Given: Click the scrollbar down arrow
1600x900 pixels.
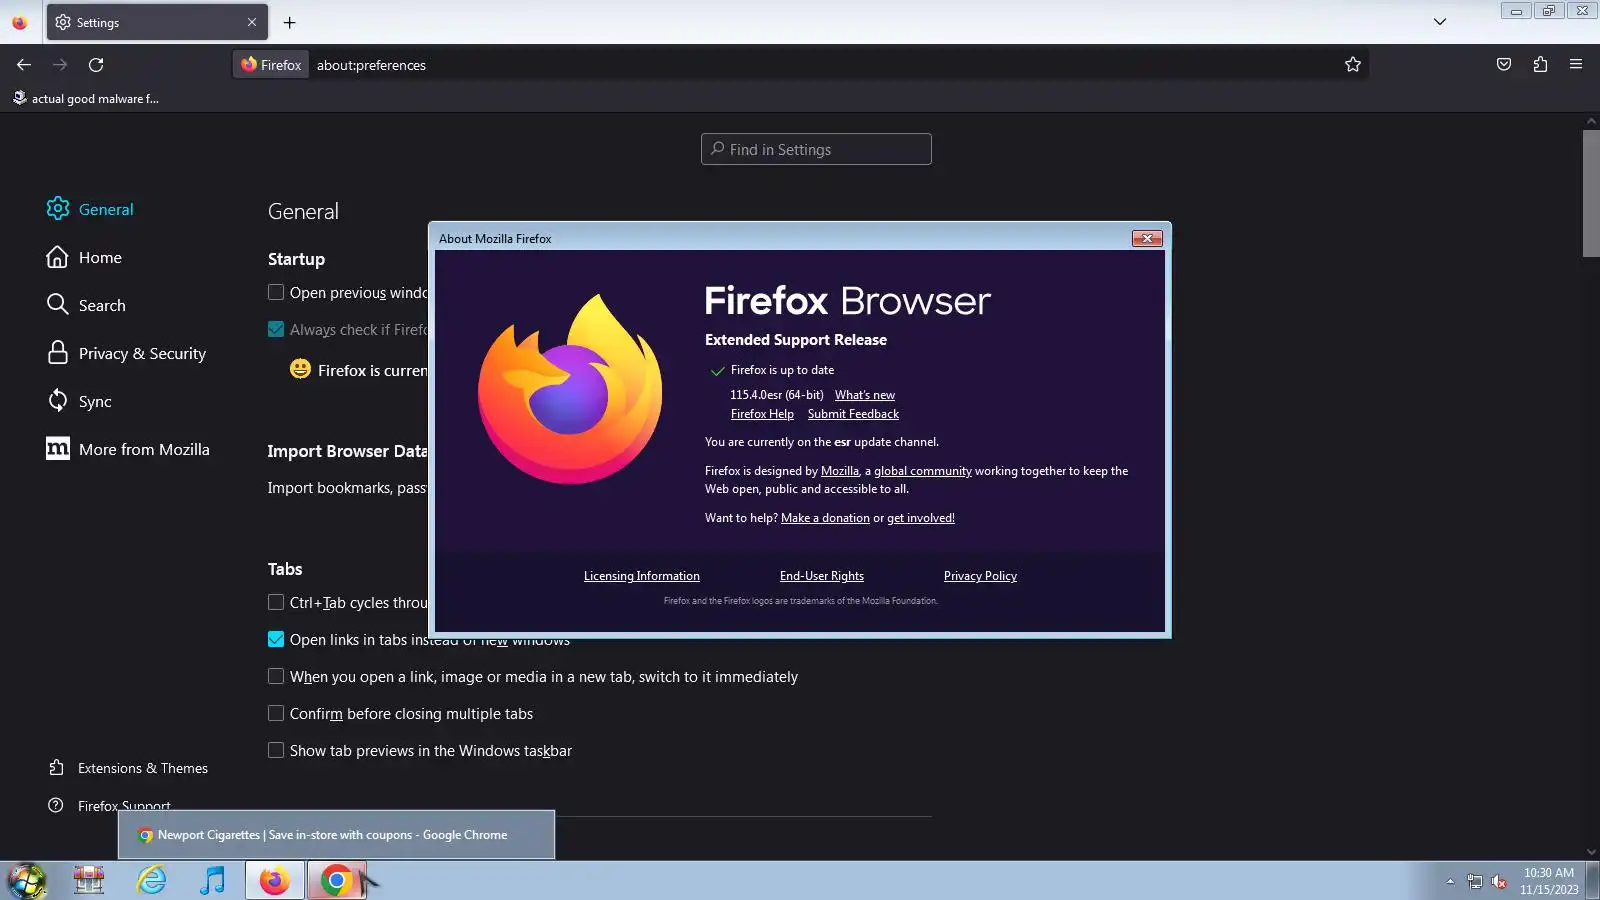Looking at the screenshot, I should (1591, 852).
